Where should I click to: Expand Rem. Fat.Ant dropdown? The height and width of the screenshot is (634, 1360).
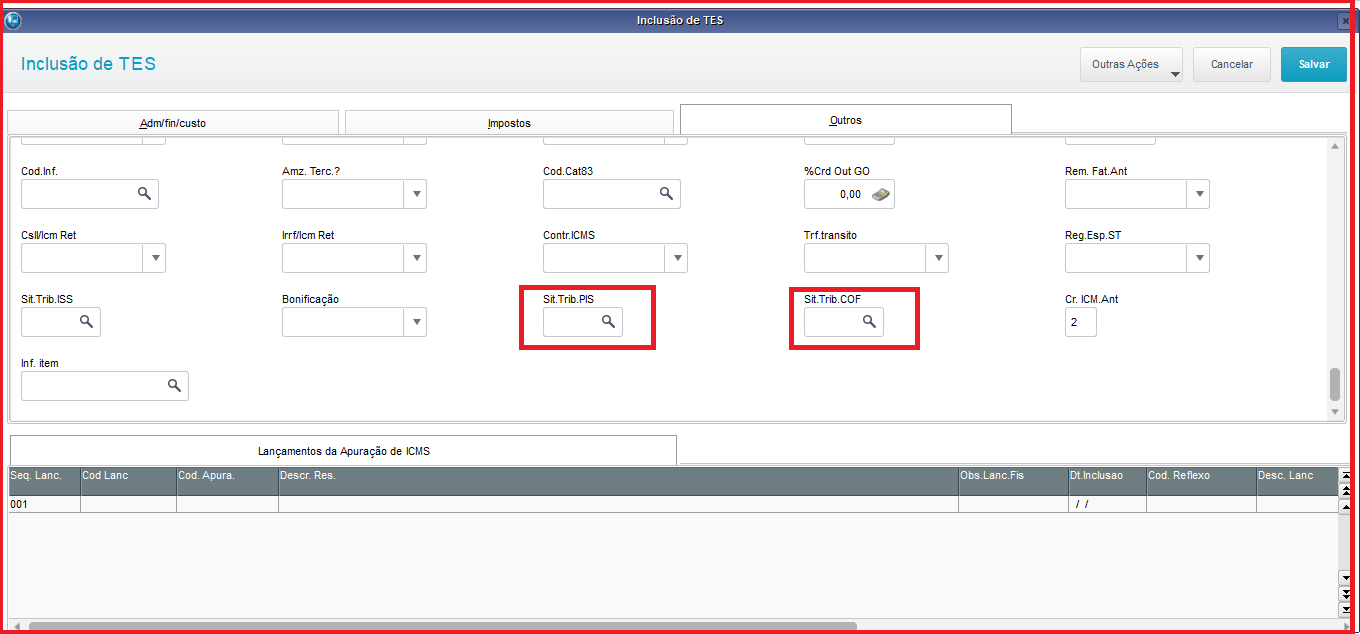(x=1198, y=194)
